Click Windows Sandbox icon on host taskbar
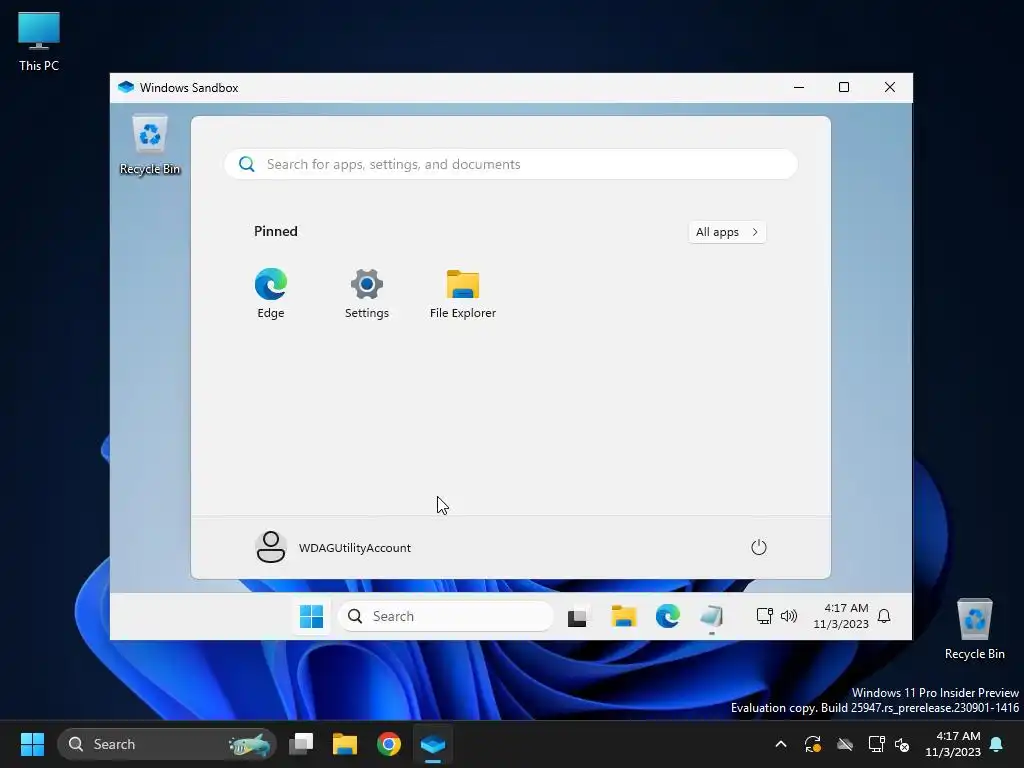The height and width of the screenshot is (768, 1024). click(x=432, y=744)
